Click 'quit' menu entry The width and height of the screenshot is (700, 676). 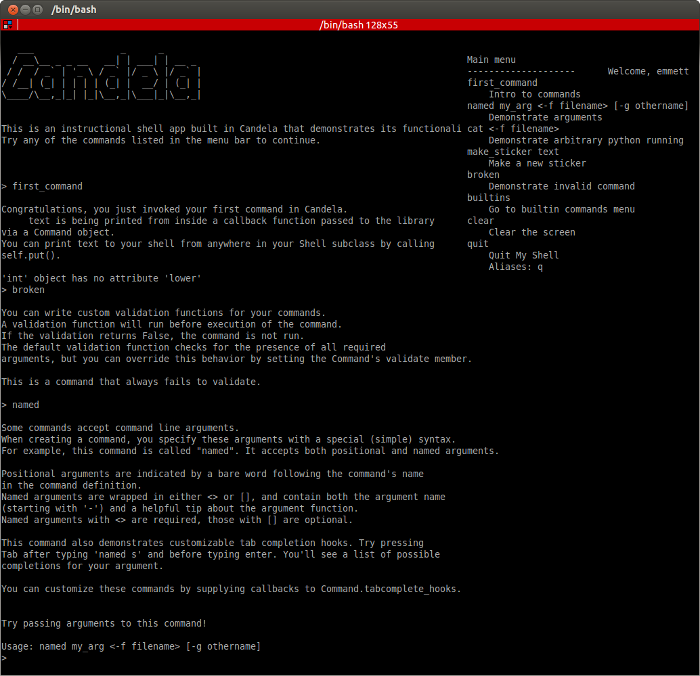click(x=478, y=244)
